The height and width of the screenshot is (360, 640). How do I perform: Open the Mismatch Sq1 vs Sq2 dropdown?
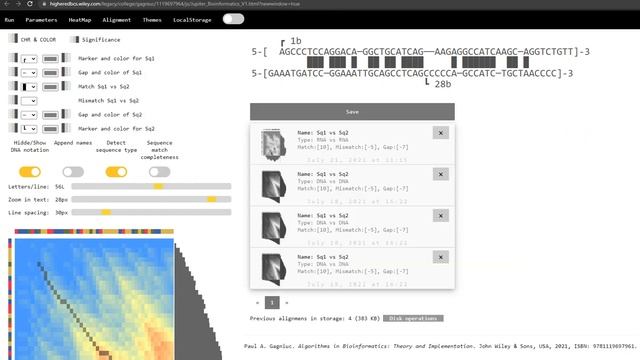pyautogui.click(x=29, y=101)
